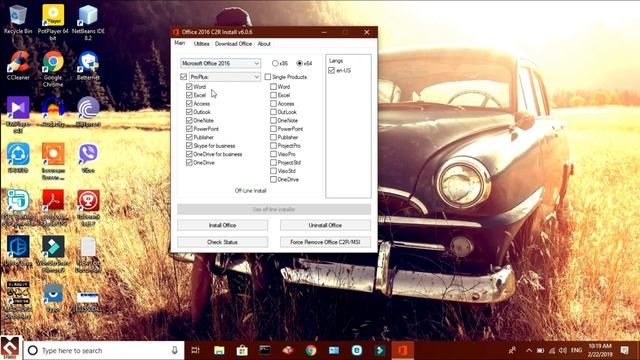640x360 pixels.
Task: Launch Betternet desktop shortcut
Action: (x=88, y=65)
